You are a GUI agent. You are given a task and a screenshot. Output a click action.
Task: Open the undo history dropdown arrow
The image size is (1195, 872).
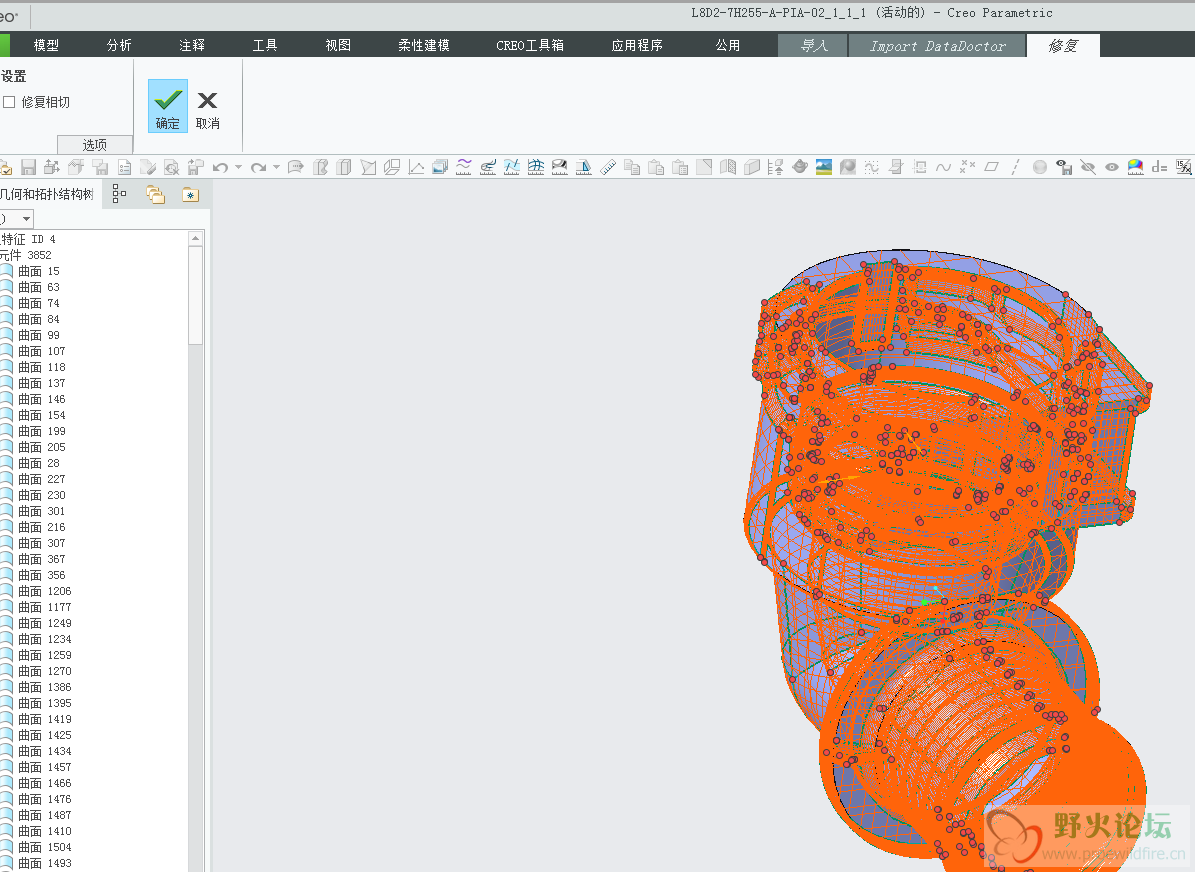(238, 167)
